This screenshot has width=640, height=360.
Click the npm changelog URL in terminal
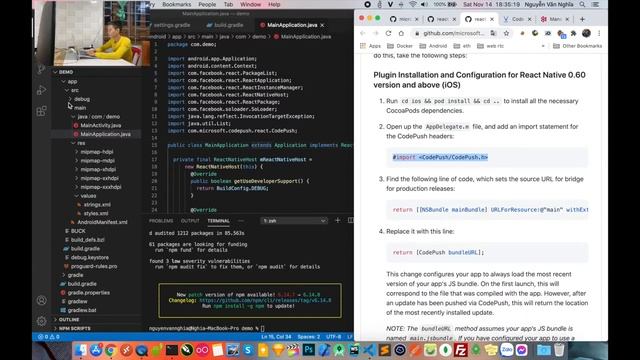tap(265, 300)
